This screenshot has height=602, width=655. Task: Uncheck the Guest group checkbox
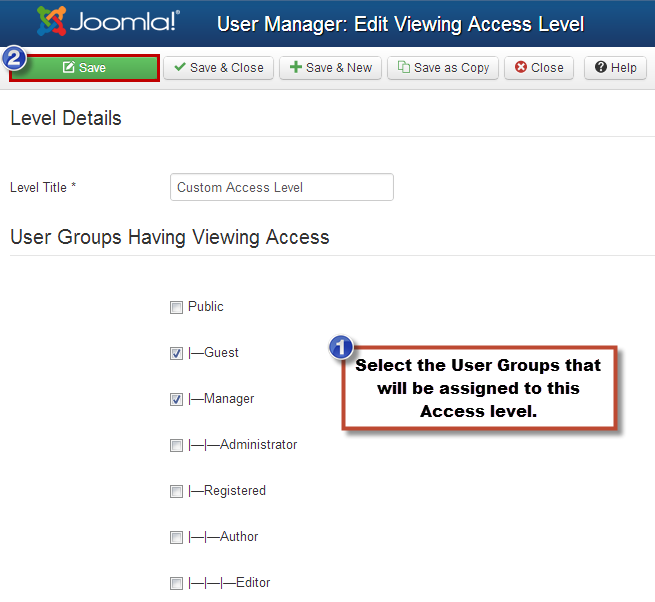(x=176, y=353)
